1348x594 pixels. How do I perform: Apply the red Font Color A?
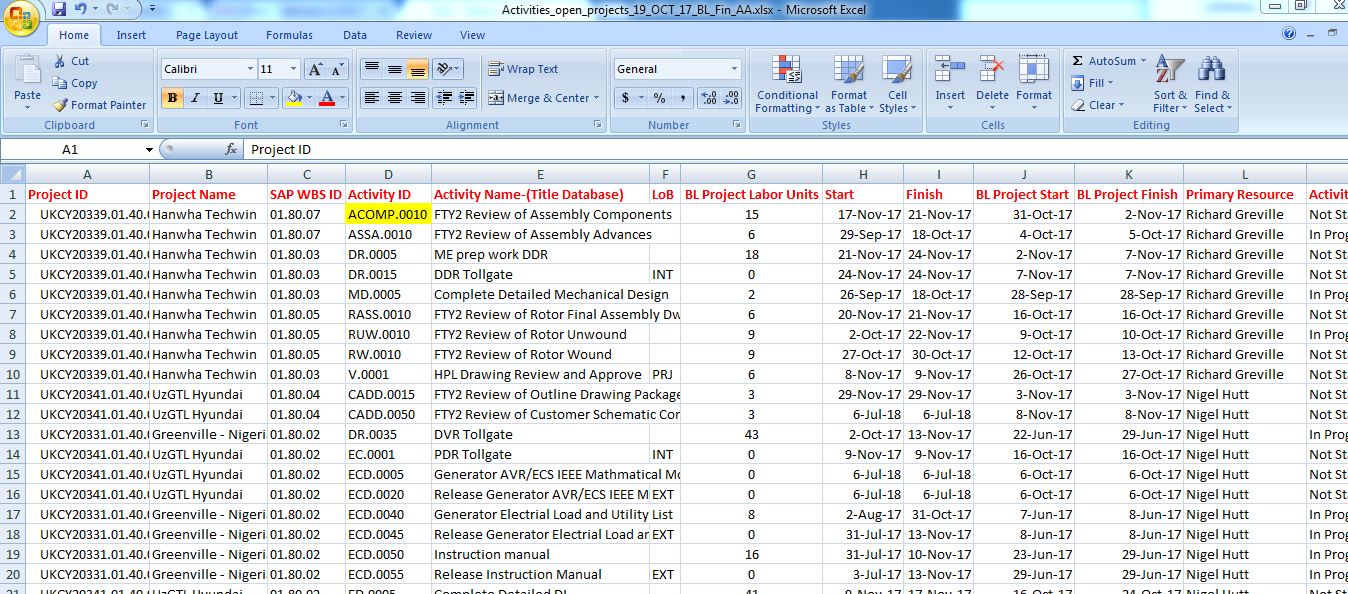tap(326, 98)
